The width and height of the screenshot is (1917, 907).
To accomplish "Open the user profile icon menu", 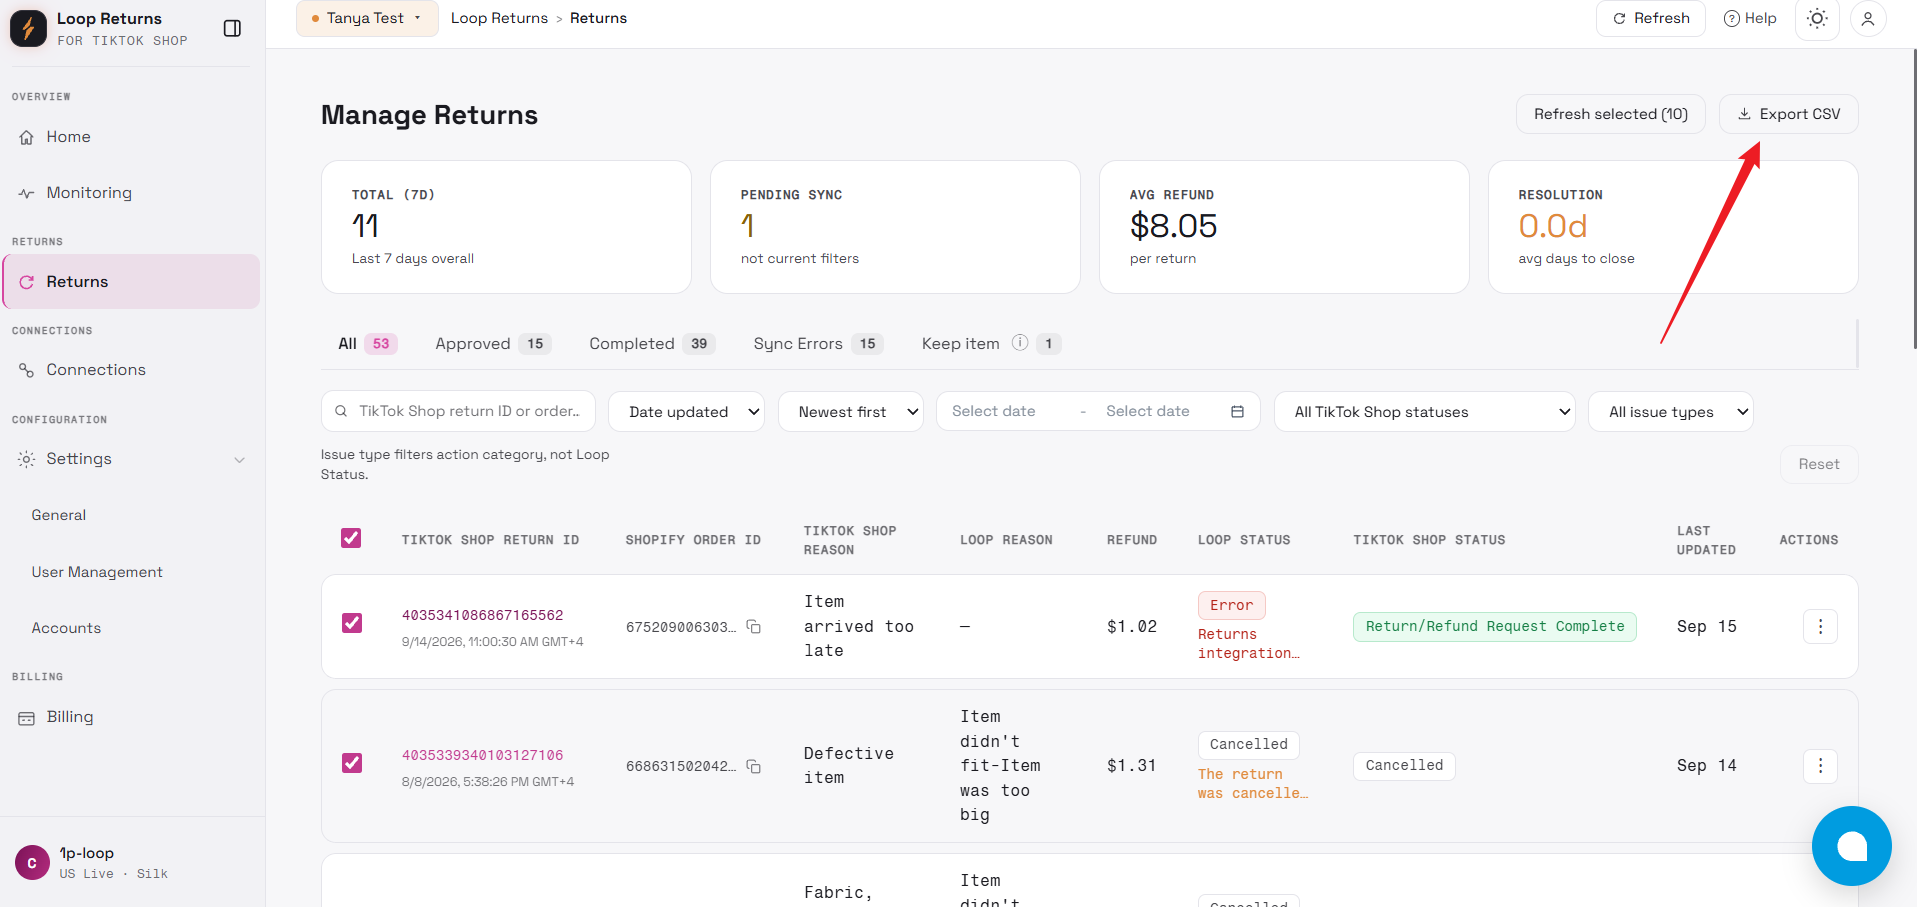I will click(1867, 18).
